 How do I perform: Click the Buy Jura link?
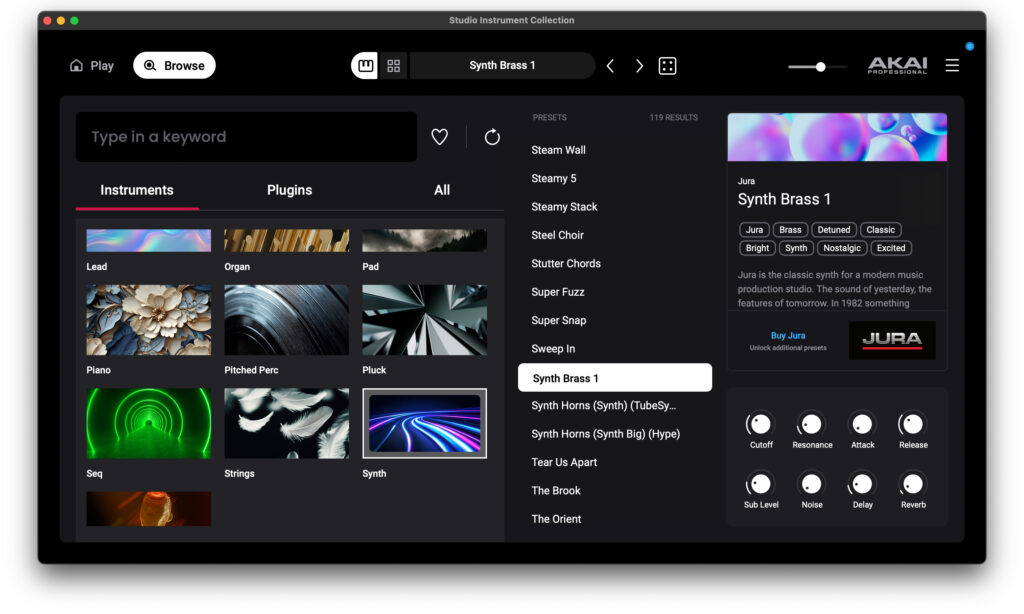click(x=788, y=336)
